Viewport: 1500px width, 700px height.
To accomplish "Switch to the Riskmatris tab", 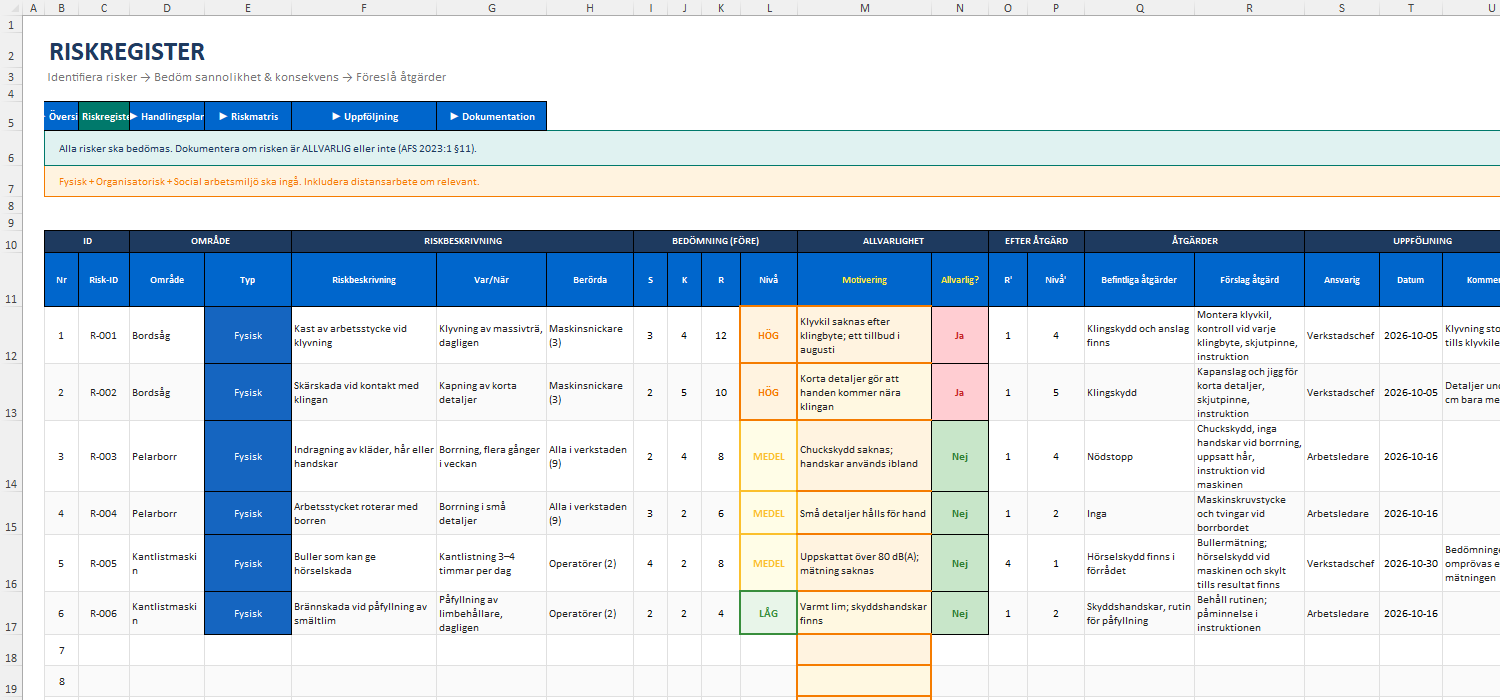I will (248, 116).
